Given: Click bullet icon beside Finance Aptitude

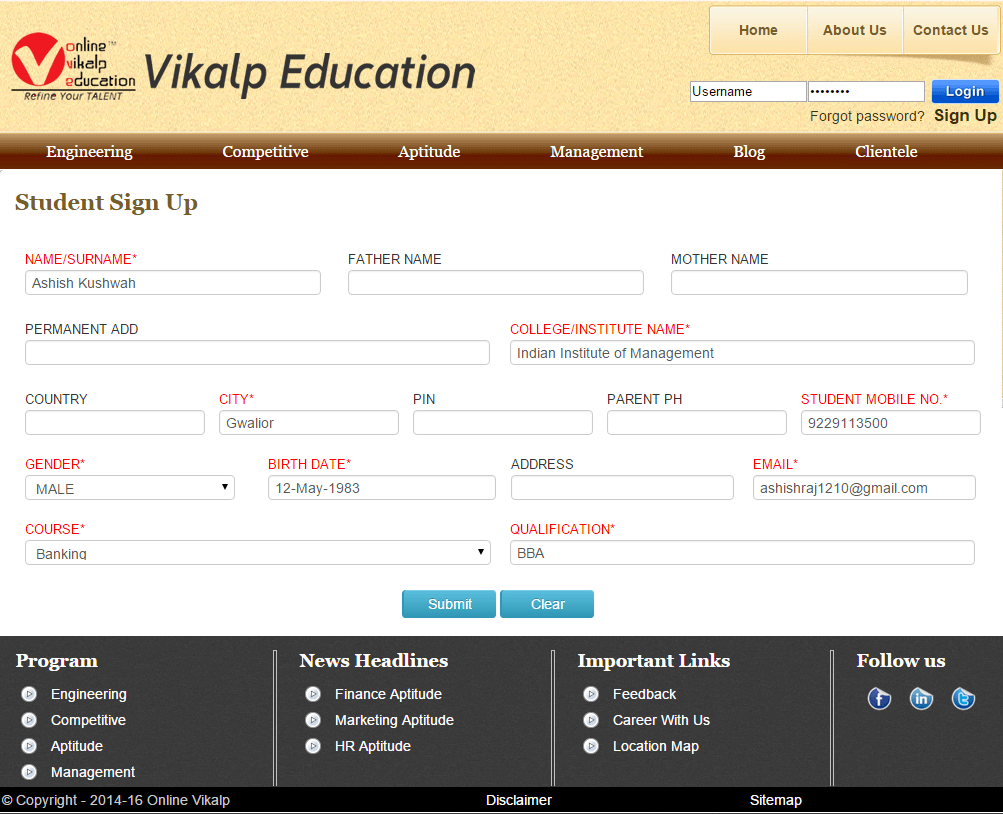Looking at the screenshot, I should click(x=313, y=694).
